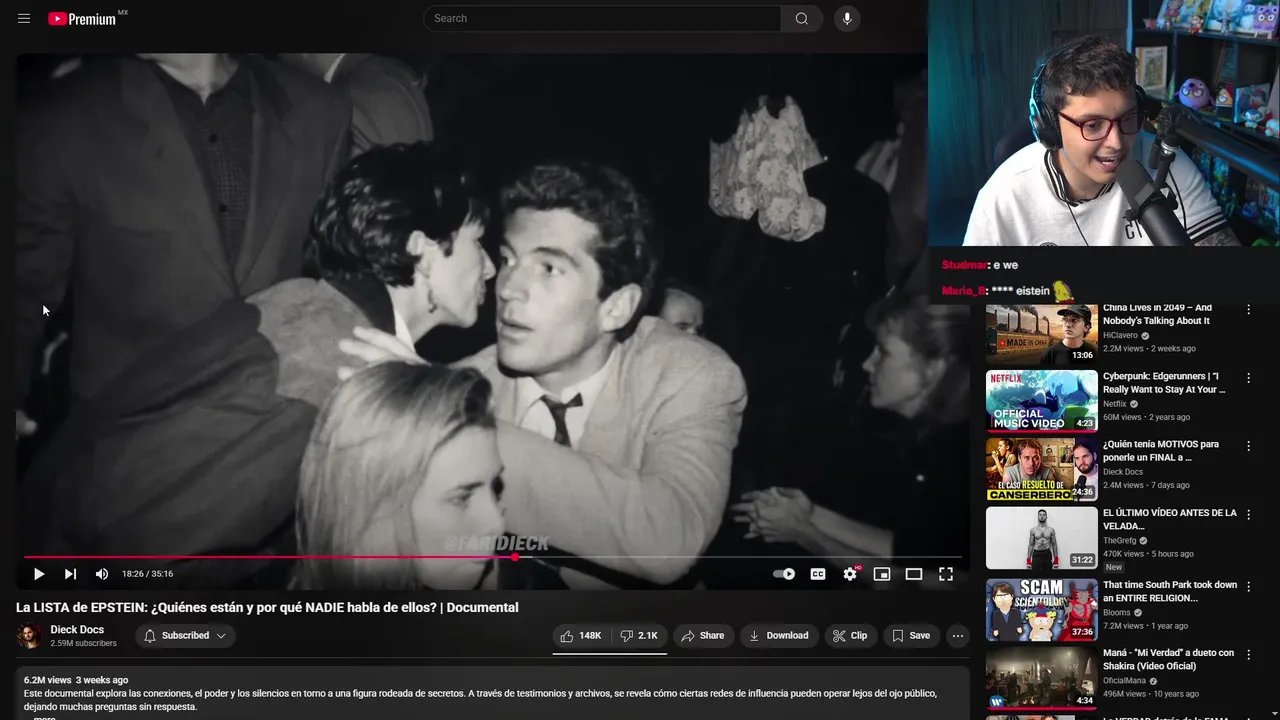Image resolution: width=1280 pixels, height=720 pixels.
Task: Download the video
Action: pyautogui.click(x=778, y=636)
